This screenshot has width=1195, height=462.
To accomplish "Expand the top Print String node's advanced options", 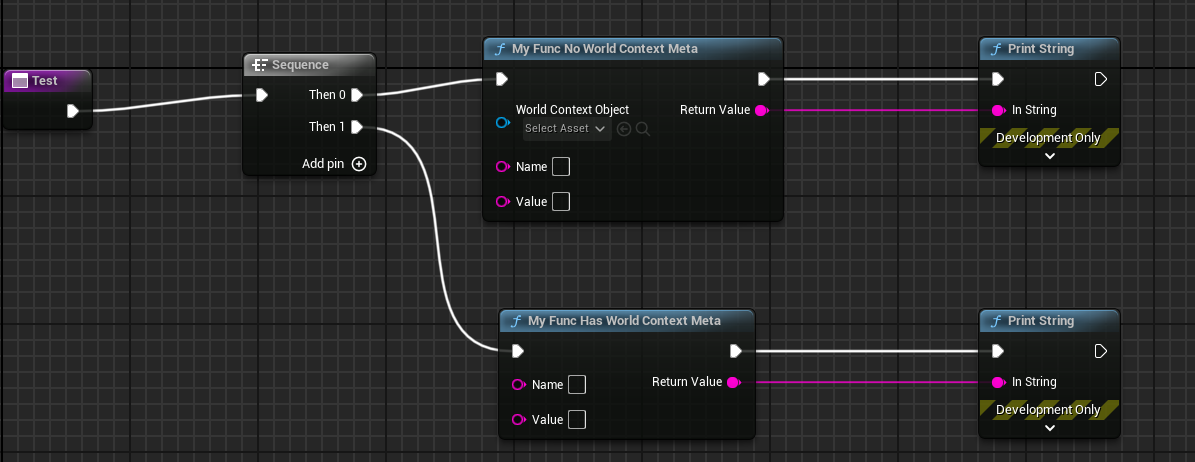I will click(x=1049, y=156).
